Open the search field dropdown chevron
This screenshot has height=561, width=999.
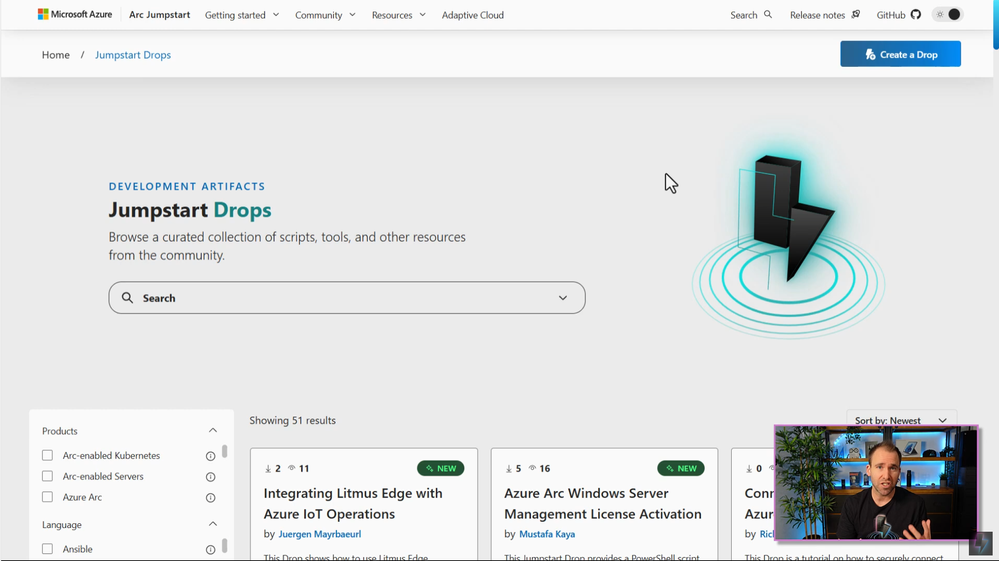point(563,297)
